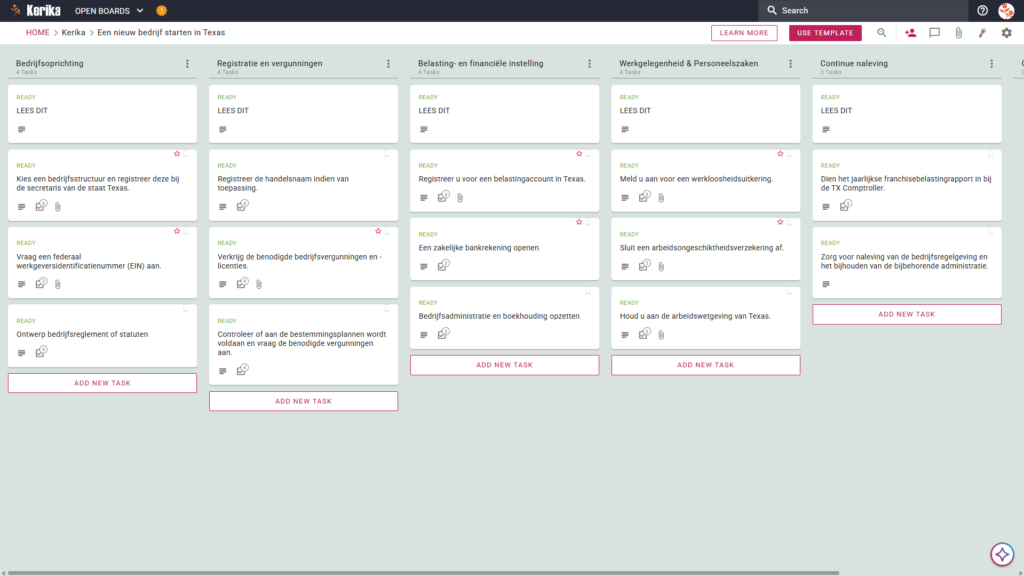The image size is (1024, 576).
Task: Open the highlight pin icon in the board toolbar
Action: click(x=982, y=33)
